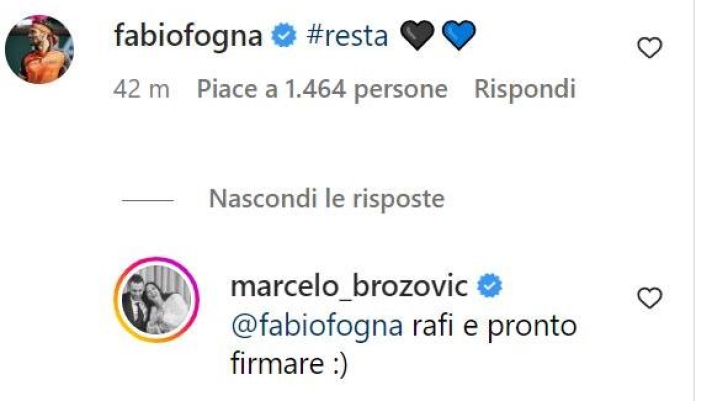View who liked via Piace a 1.464 persone
Viewport: 712px width, 401px height.
point(322,89)
